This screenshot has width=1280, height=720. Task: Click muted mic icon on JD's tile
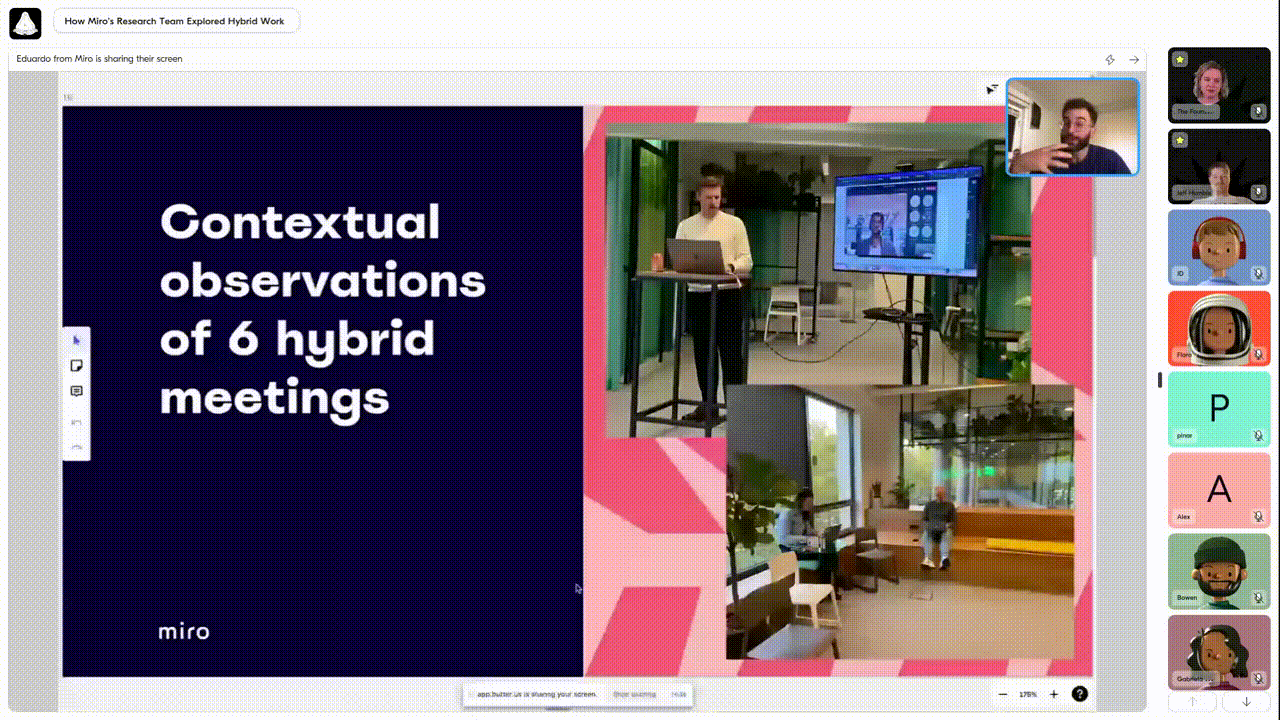pyautogui.click(x=1258, y=273)
